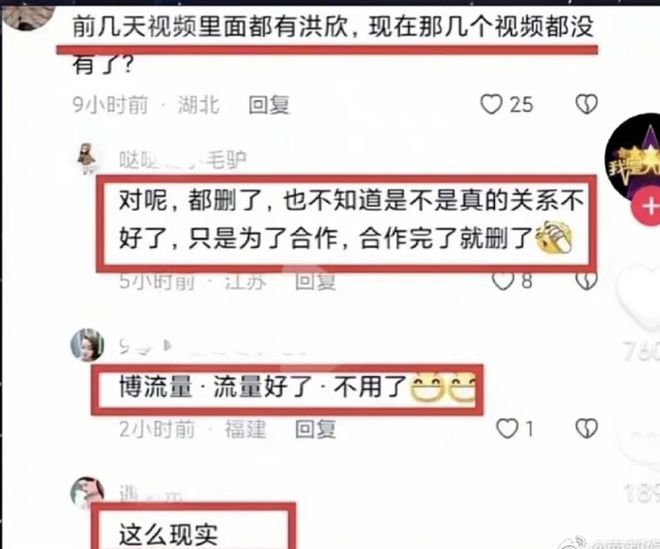Viewport: 660px width, 549px height.
Task: Like the comment with 25 likes
Action: 491,104
